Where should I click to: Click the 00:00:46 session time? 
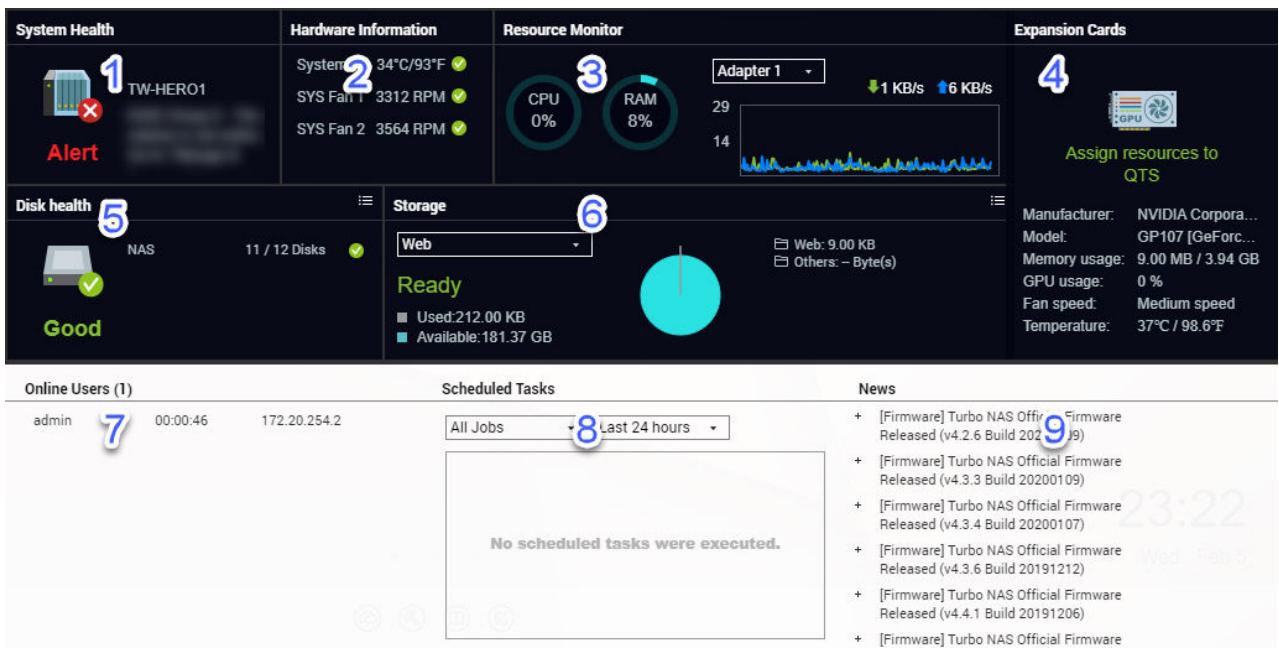tap(182, 421)
